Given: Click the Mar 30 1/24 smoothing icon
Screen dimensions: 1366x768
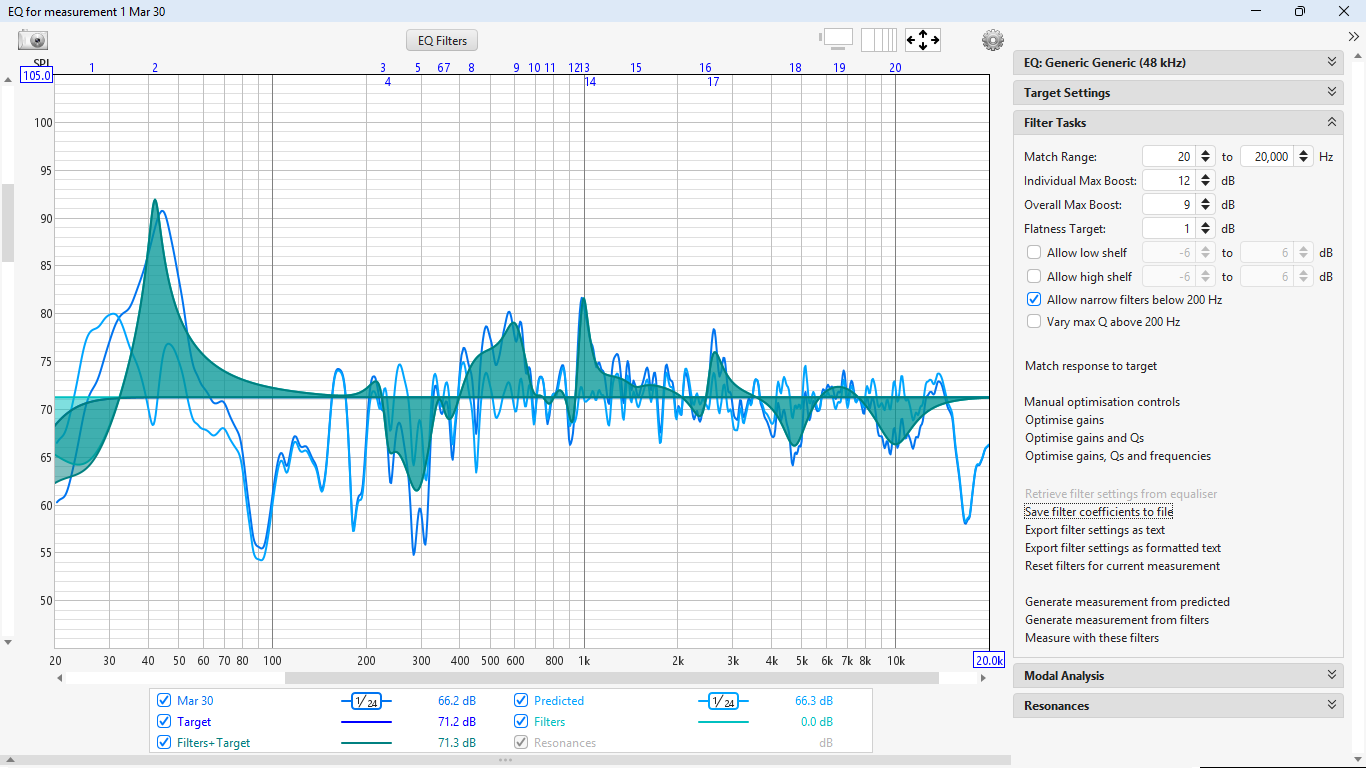Looking at the screenshot, I should 366,701.
